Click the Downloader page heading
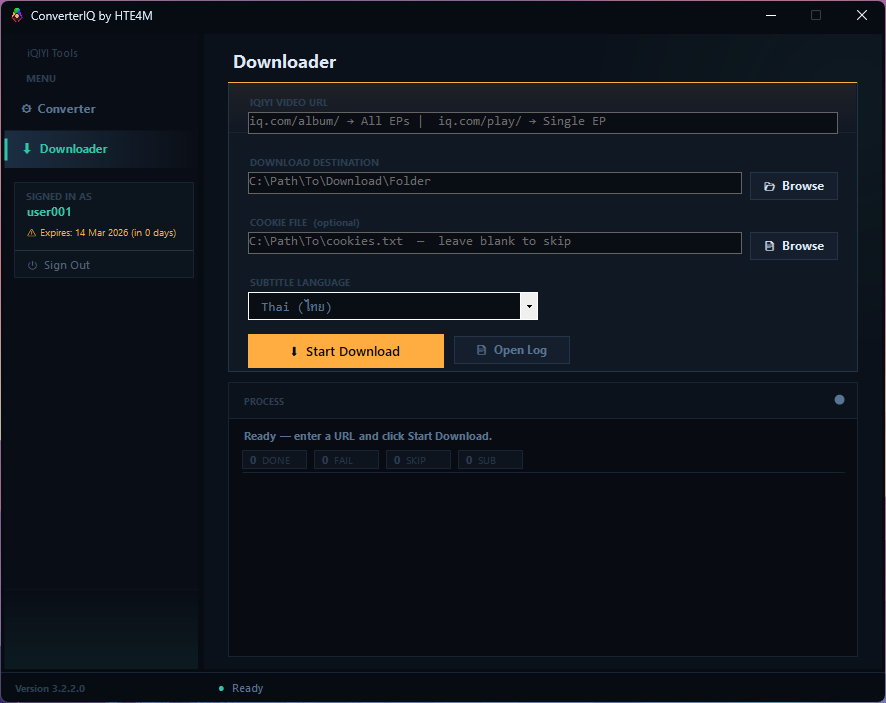The width and height of the screenshot is (886, 703). pyautogui.click(x=284, y=62)
